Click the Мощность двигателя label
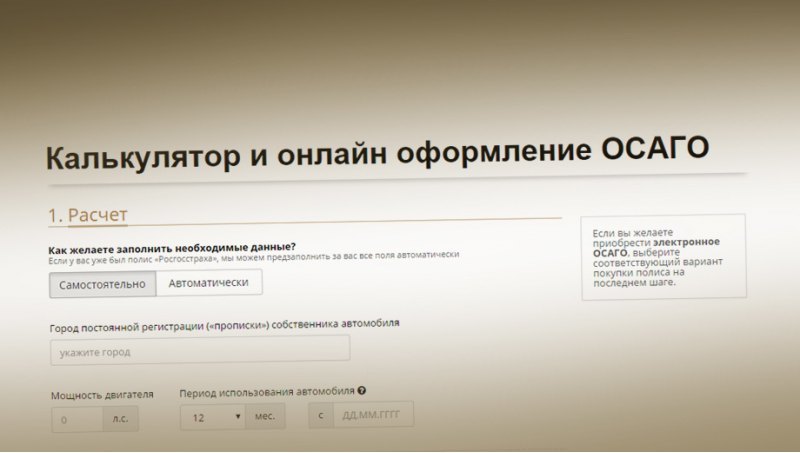800x453 pixels. pyautogui.click(x=102, y=395)
